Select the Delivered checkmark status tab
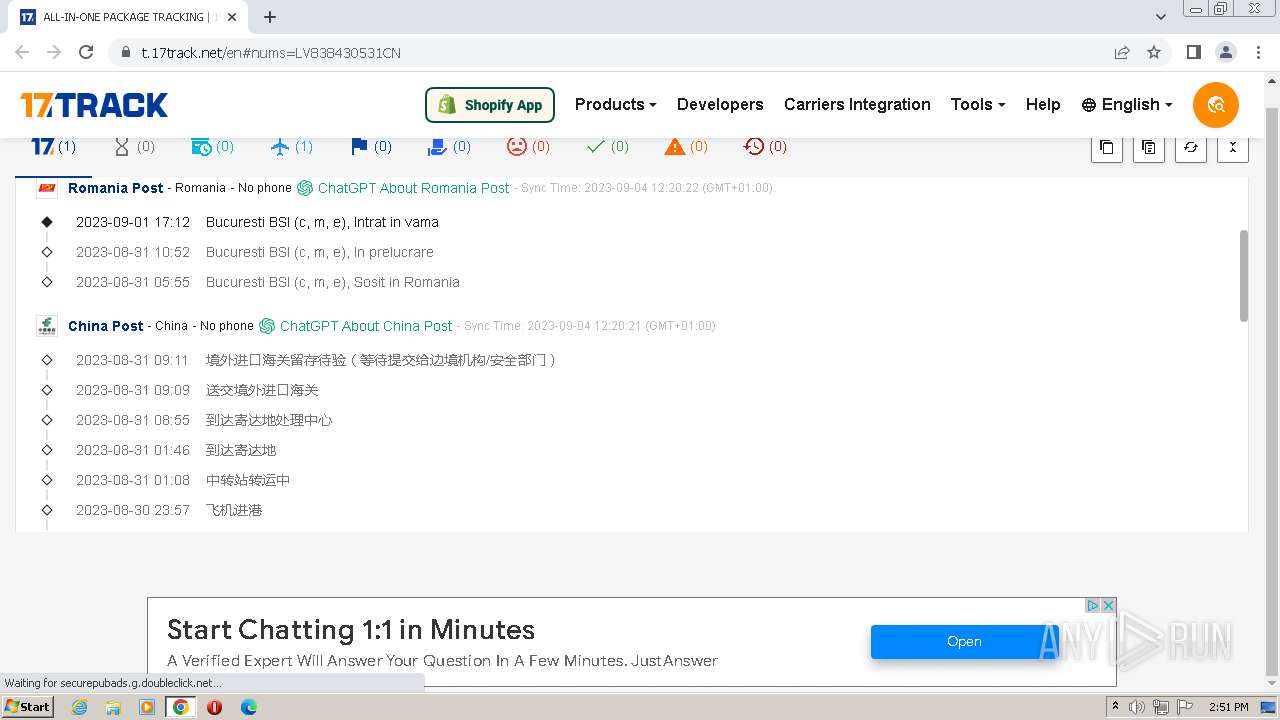1280x720 pixels. point(607,147)
